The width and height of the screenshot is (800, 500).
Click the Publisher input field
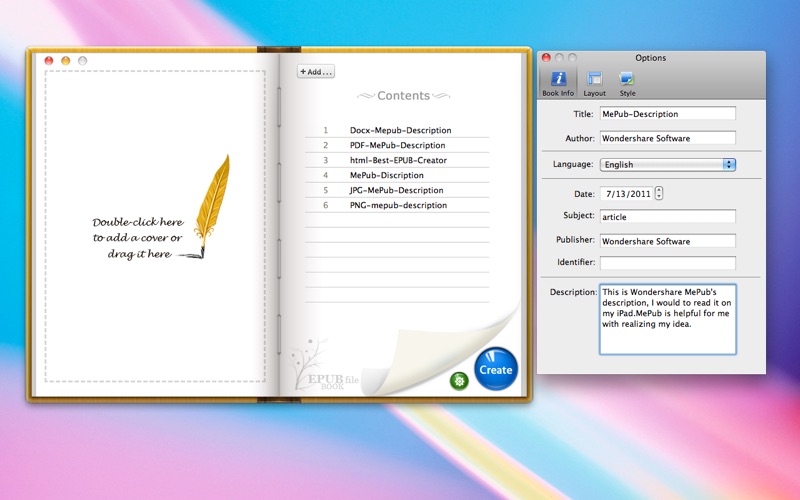[x=667, y=241]
